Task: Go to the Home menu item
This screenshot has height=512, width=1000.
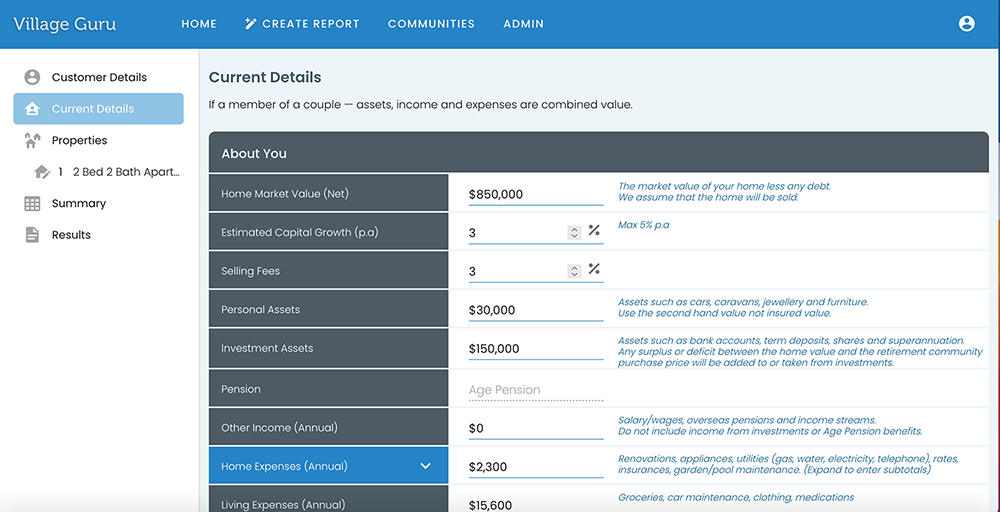Action: [199, 24]
